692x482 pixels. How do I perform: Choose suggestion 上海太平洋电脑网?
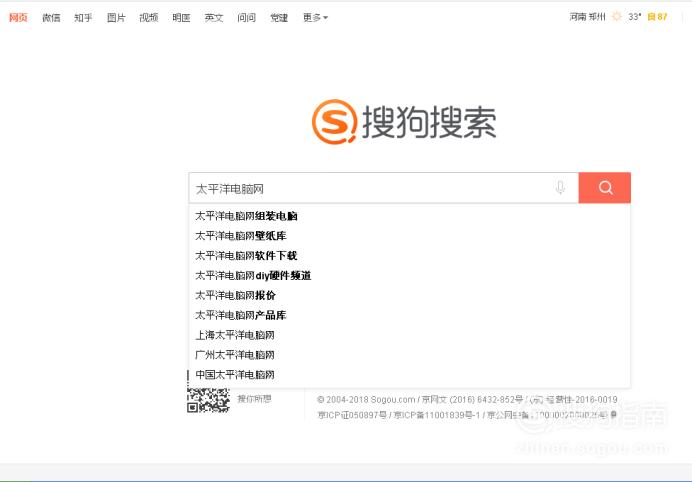tap(410, 335)
